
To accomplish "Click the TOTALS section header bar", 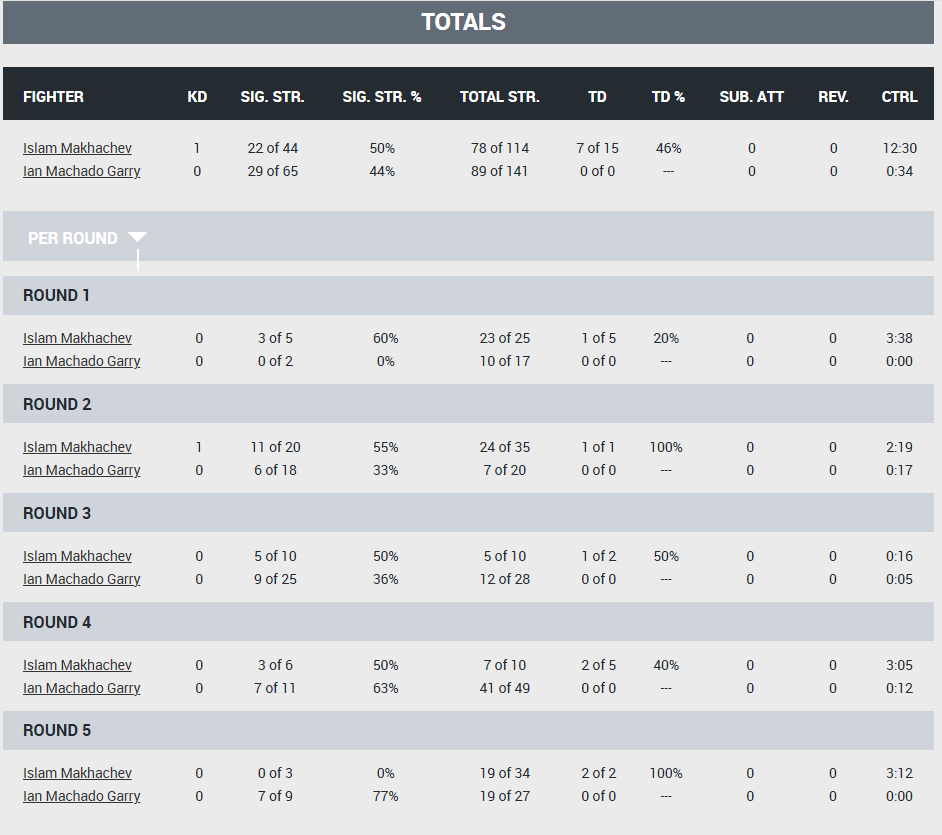I will (469, 22).
